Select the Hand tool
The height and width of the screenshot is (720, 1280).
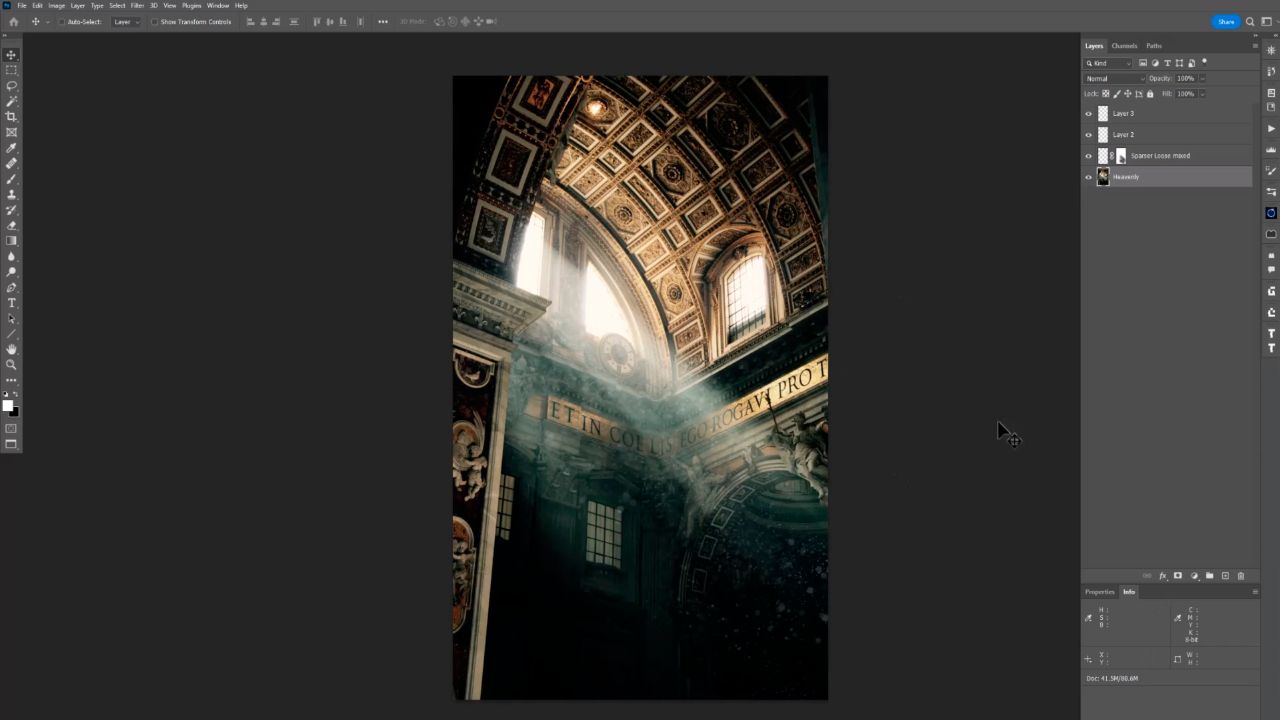point(11,349)
